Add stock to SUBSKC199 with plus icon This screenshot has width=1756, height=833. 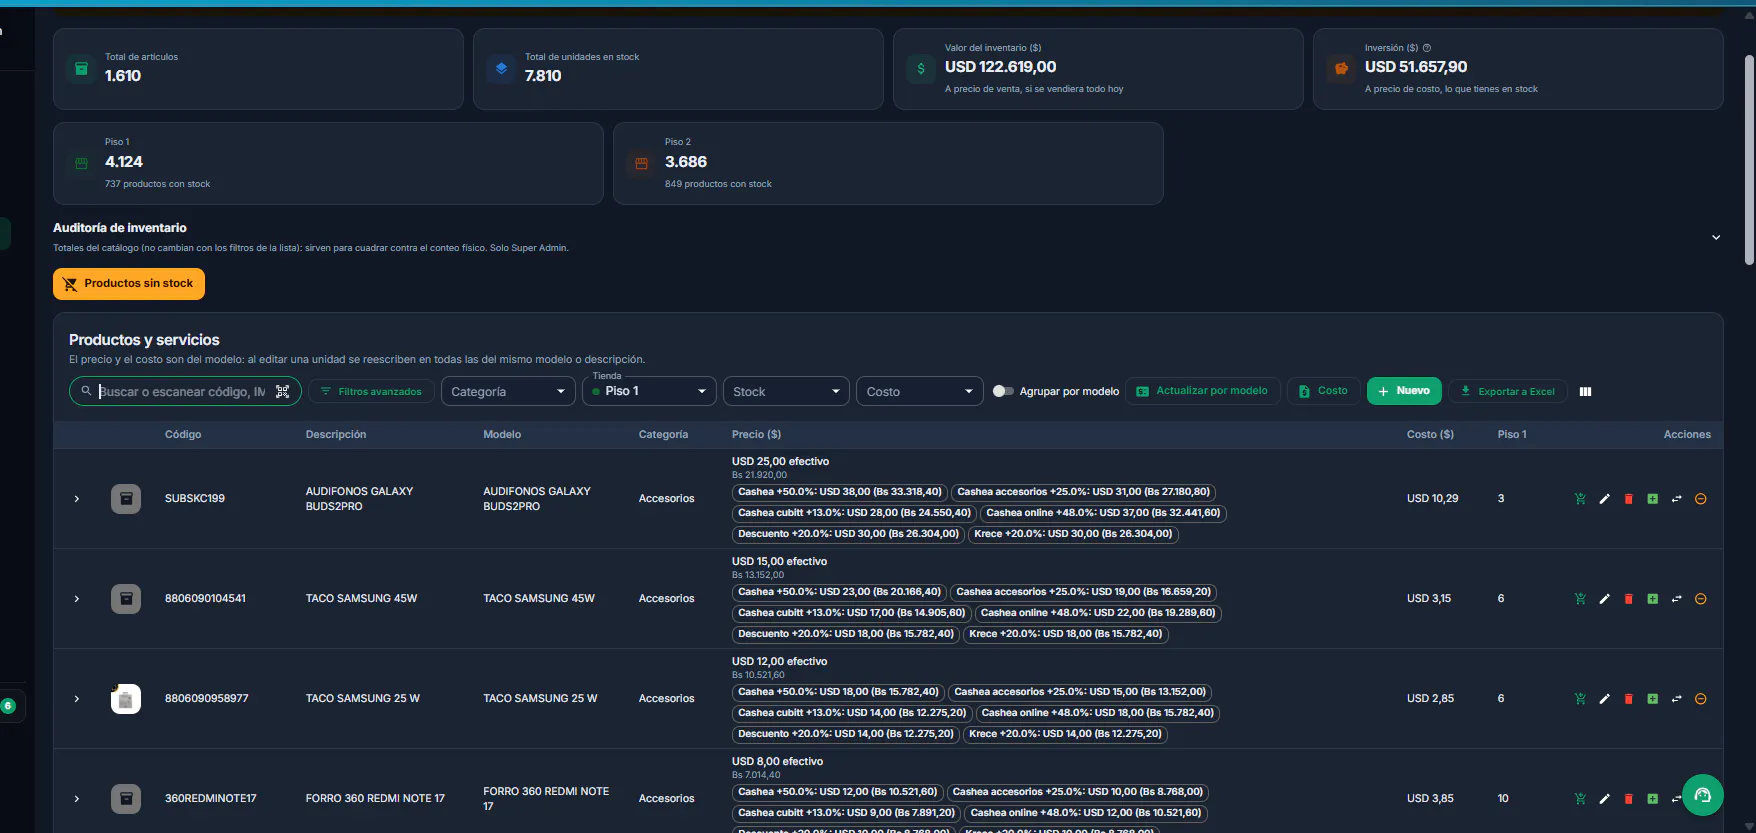[1652, 499]
